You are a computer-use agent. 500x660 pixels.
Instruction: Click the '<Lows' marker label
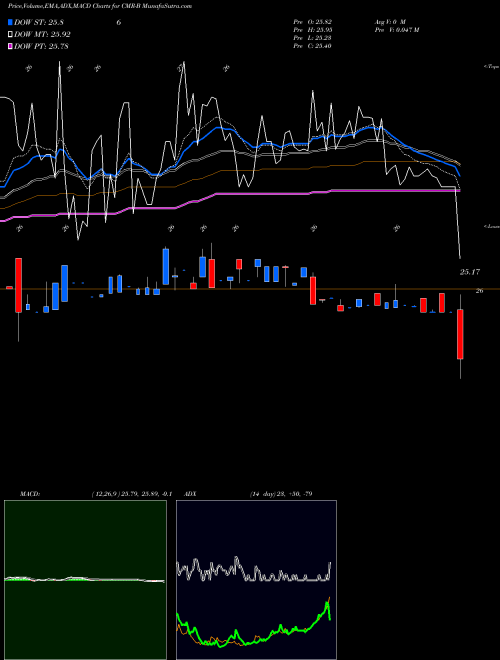tap(491, 226)
